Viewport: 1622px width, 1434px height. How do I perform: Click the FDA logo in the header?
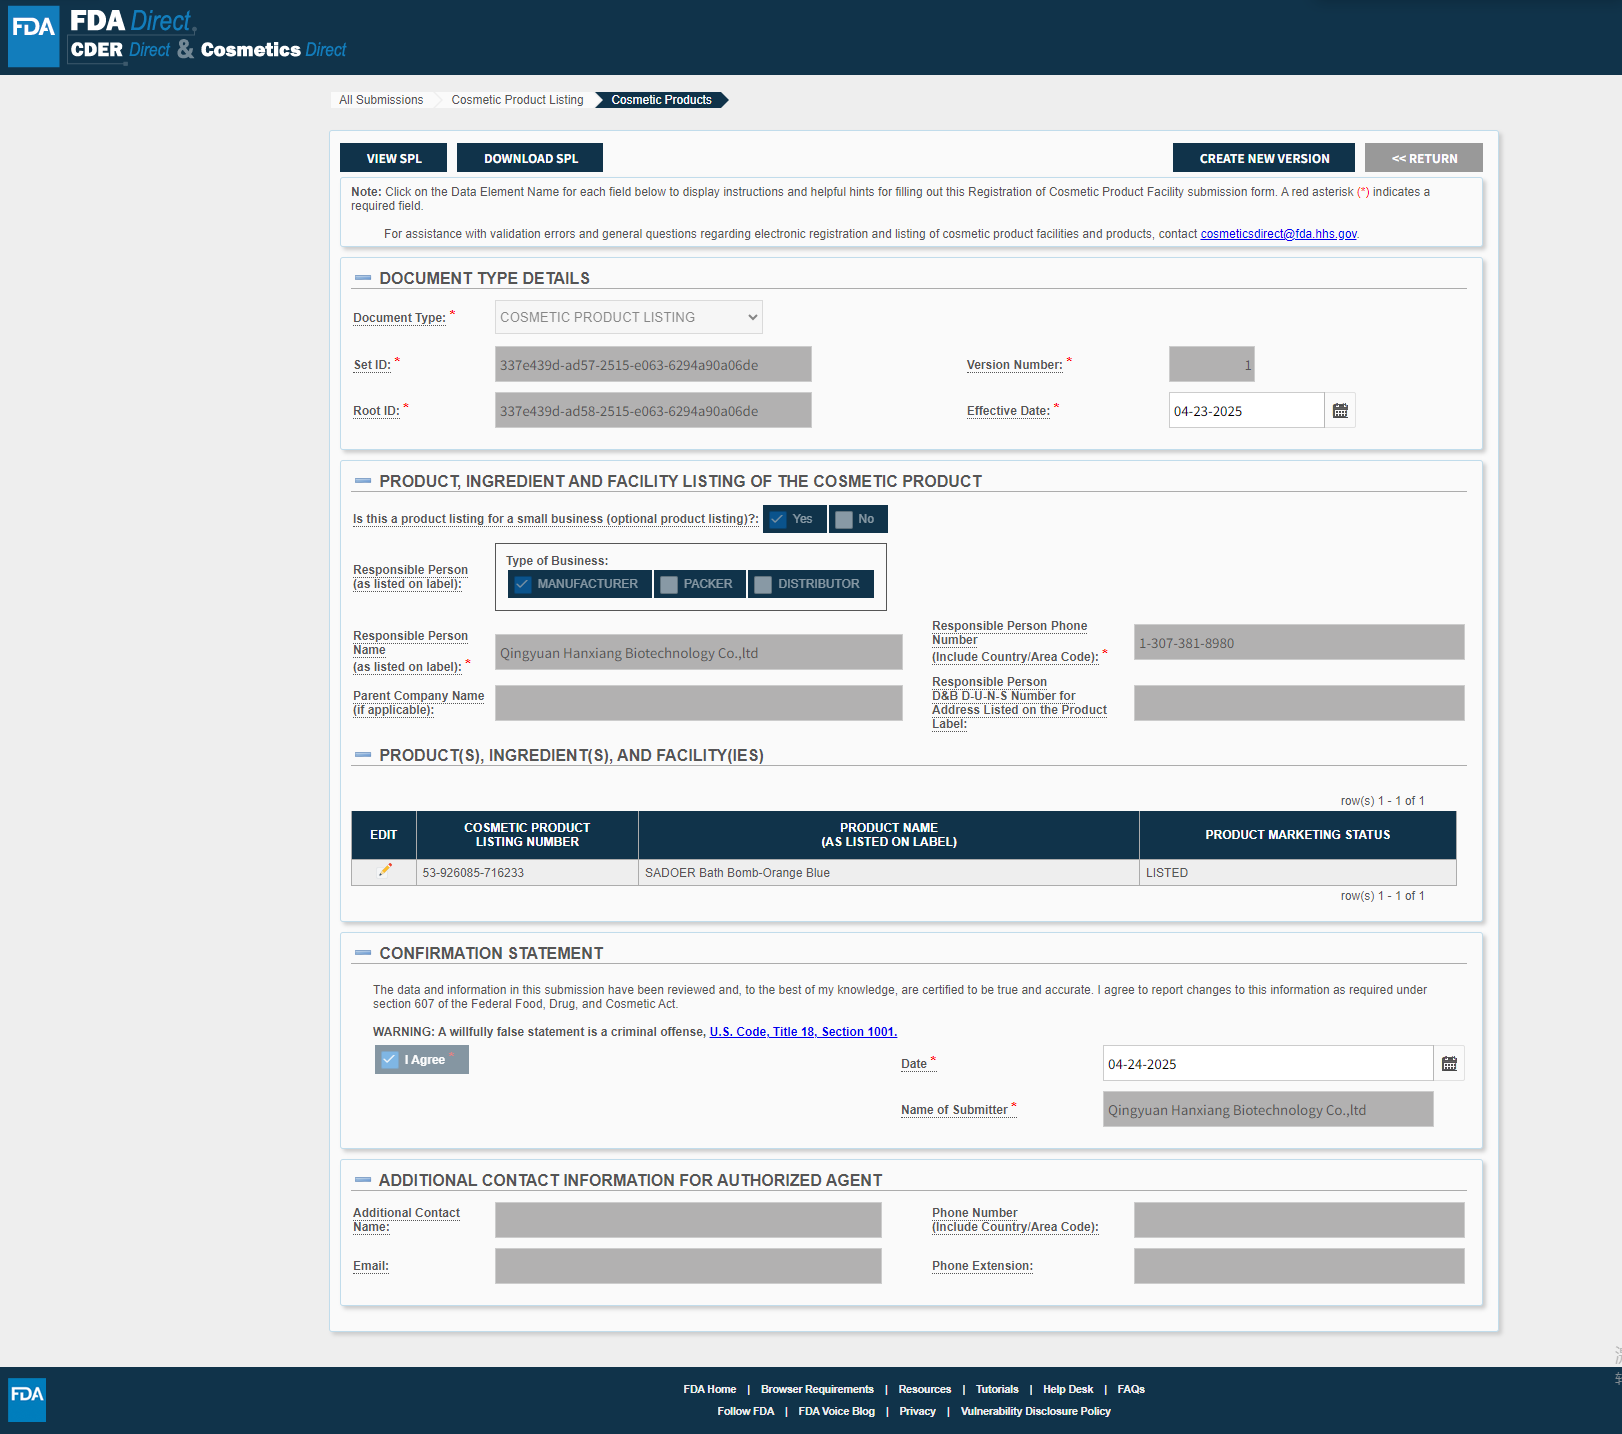[x=33, y=37]
